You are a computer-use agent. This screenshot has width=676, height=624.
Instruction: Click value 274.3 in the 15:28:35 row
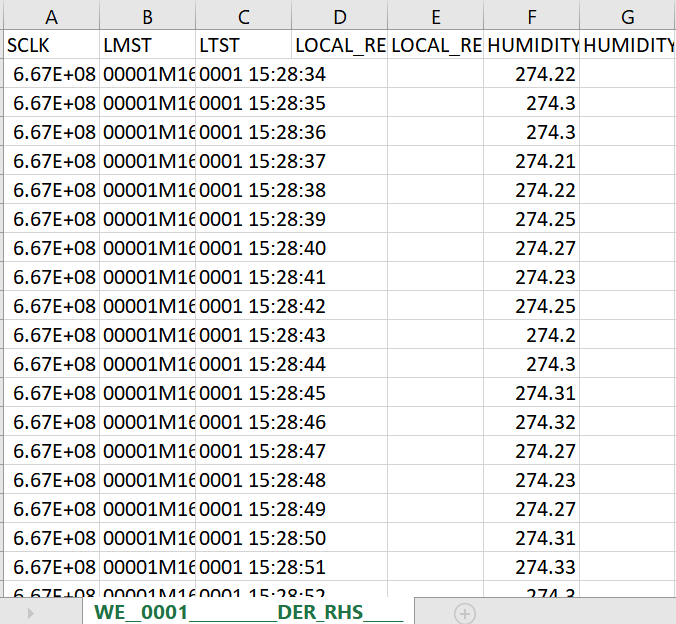[x=532, y=103]
